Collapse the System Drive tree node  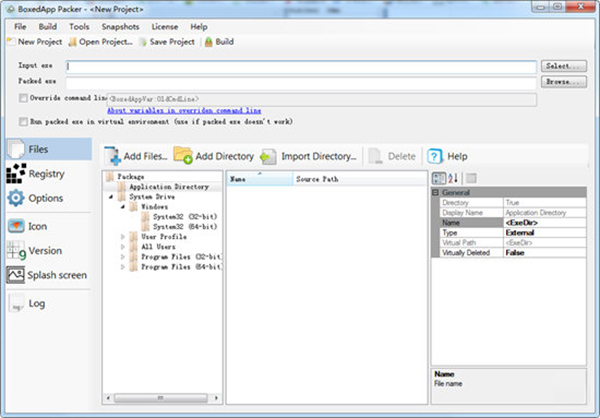pyautogui.click(x=108, y=197)
